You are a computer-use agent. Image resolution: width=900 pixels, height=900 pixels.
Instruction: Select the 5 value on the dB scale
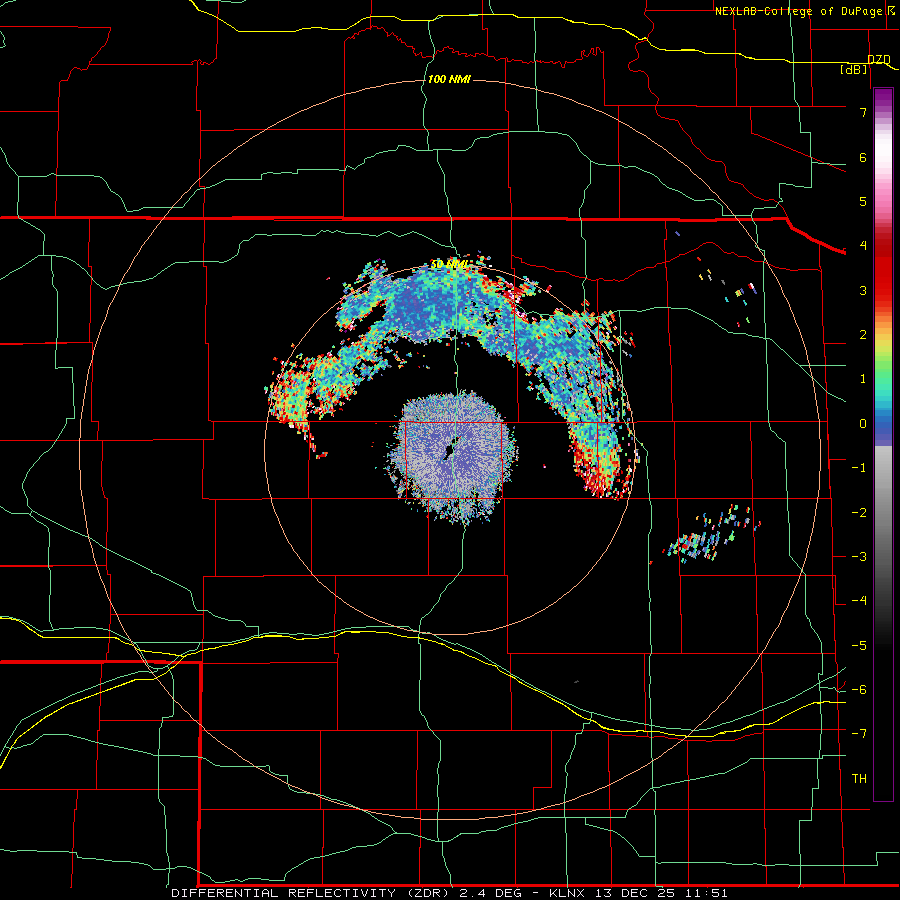[863, 201]
